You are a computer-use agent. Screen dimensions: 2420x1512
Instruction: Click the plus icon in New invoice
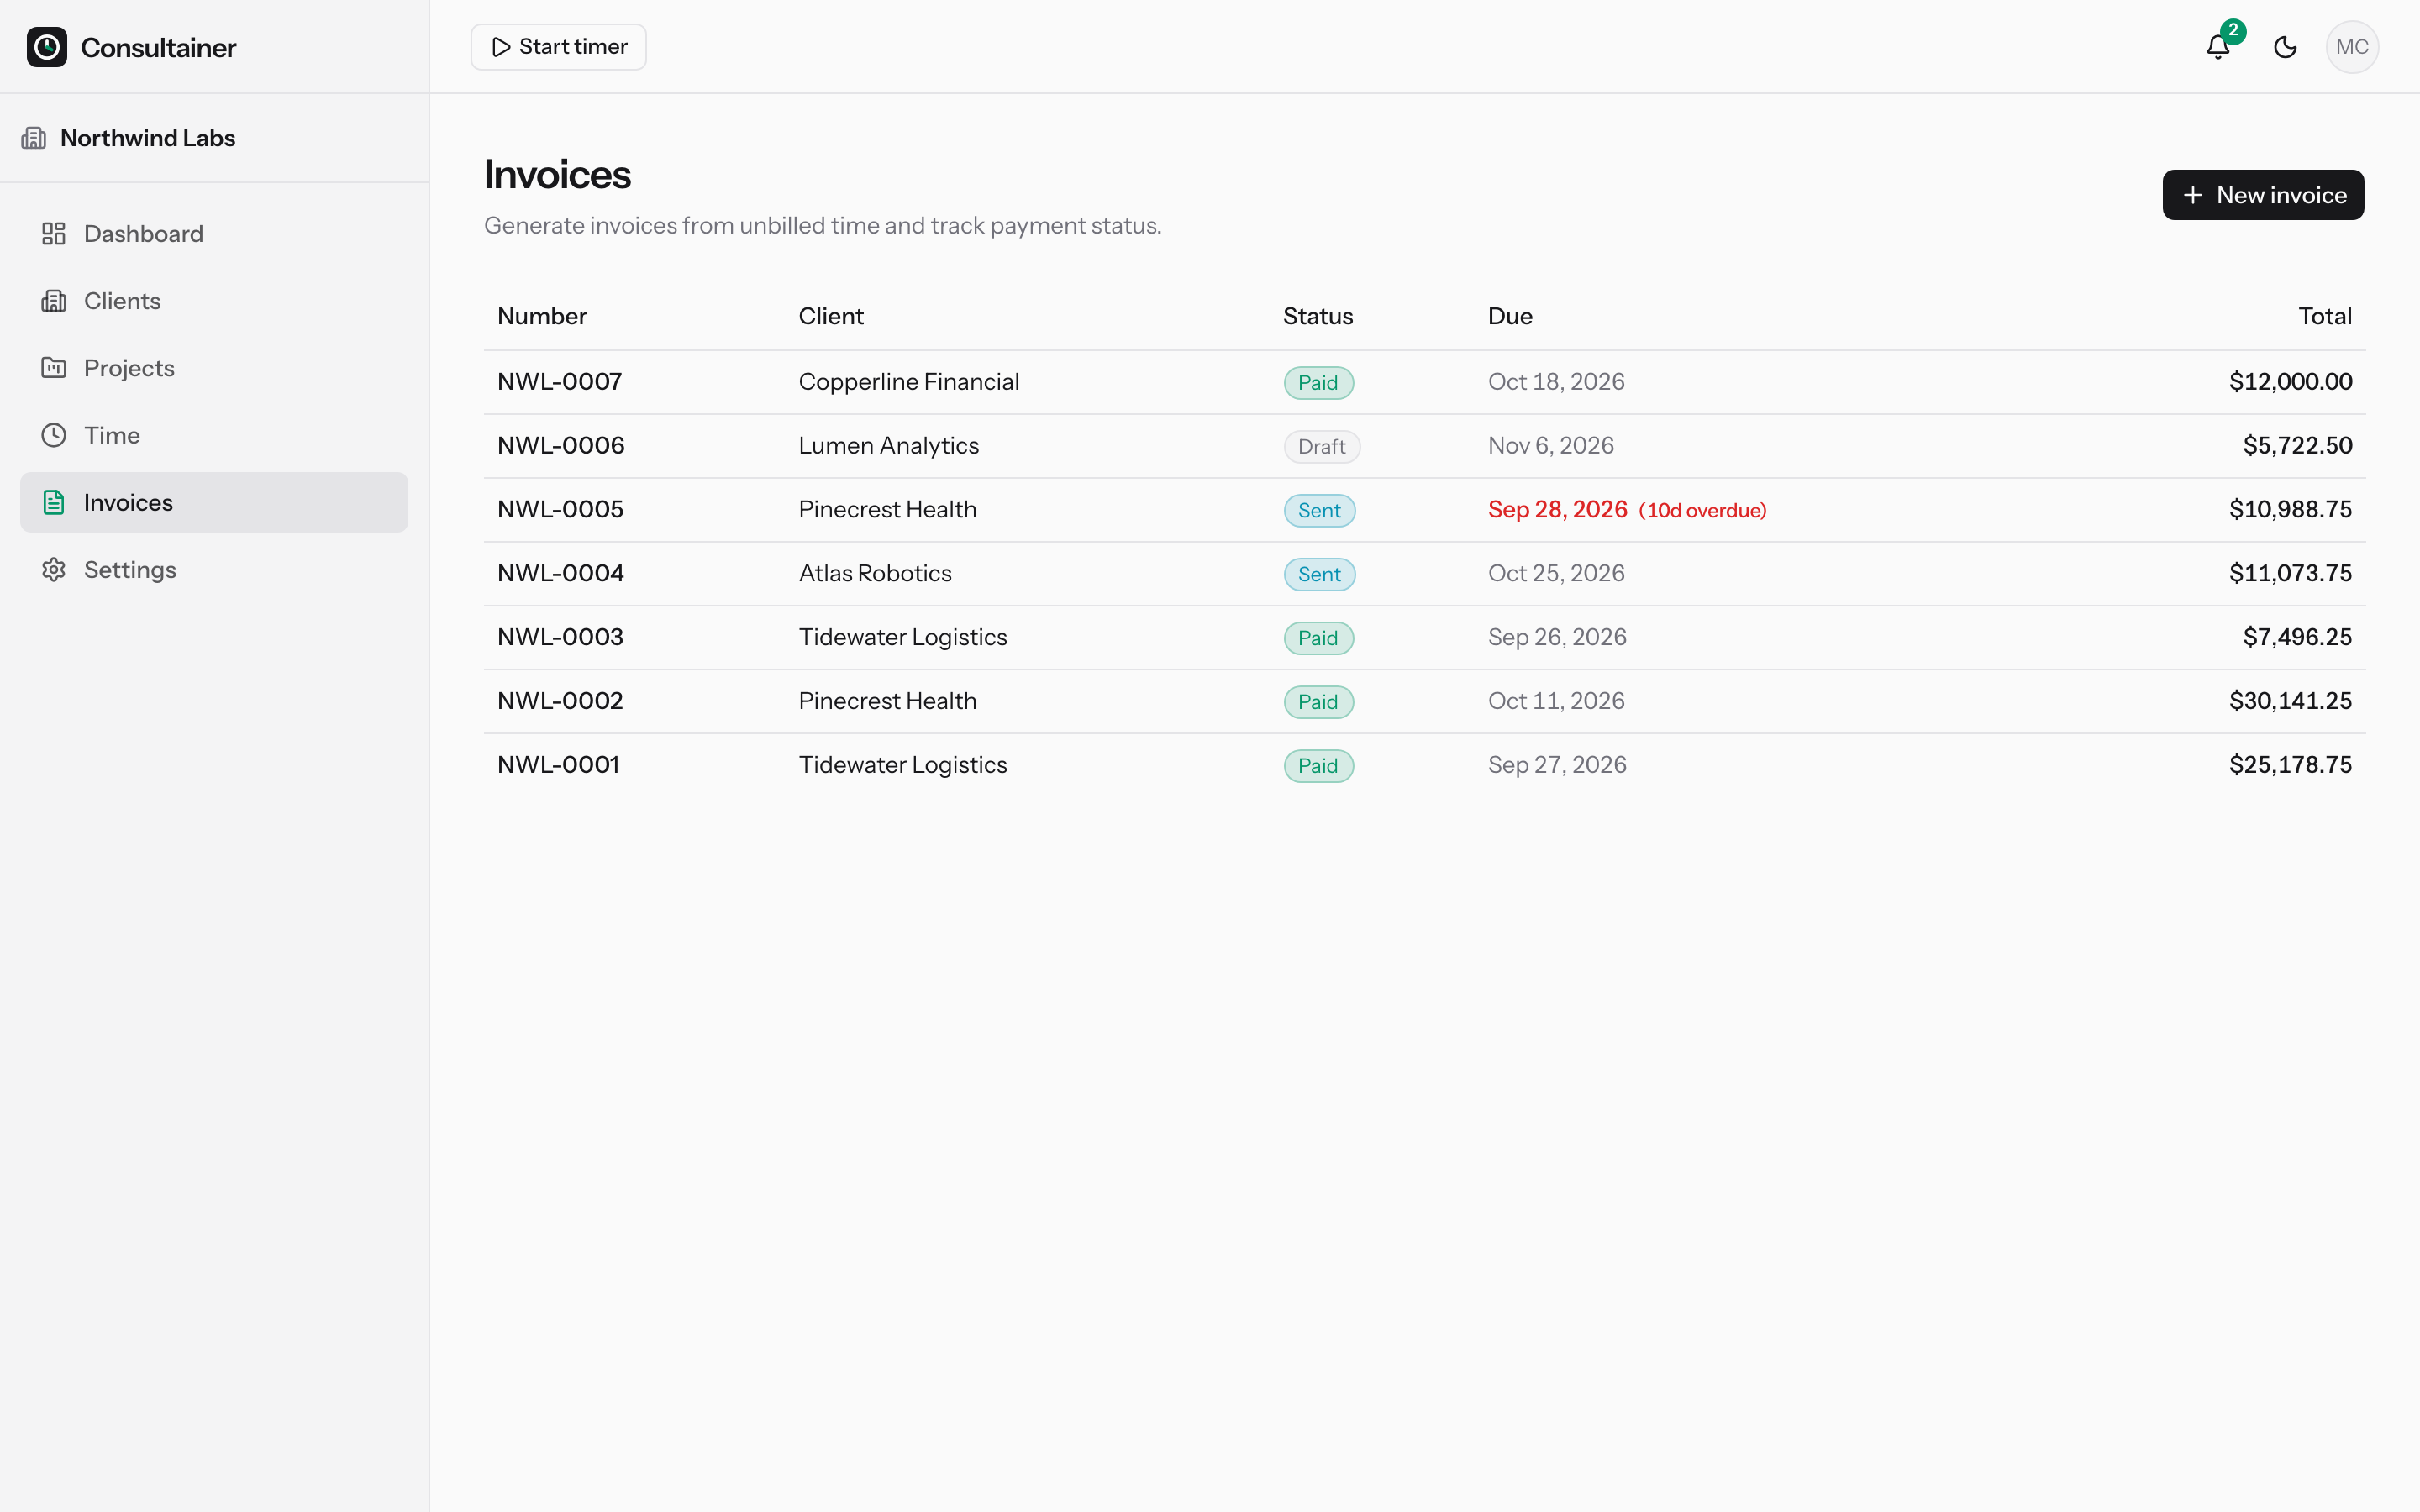(2193, 195)
